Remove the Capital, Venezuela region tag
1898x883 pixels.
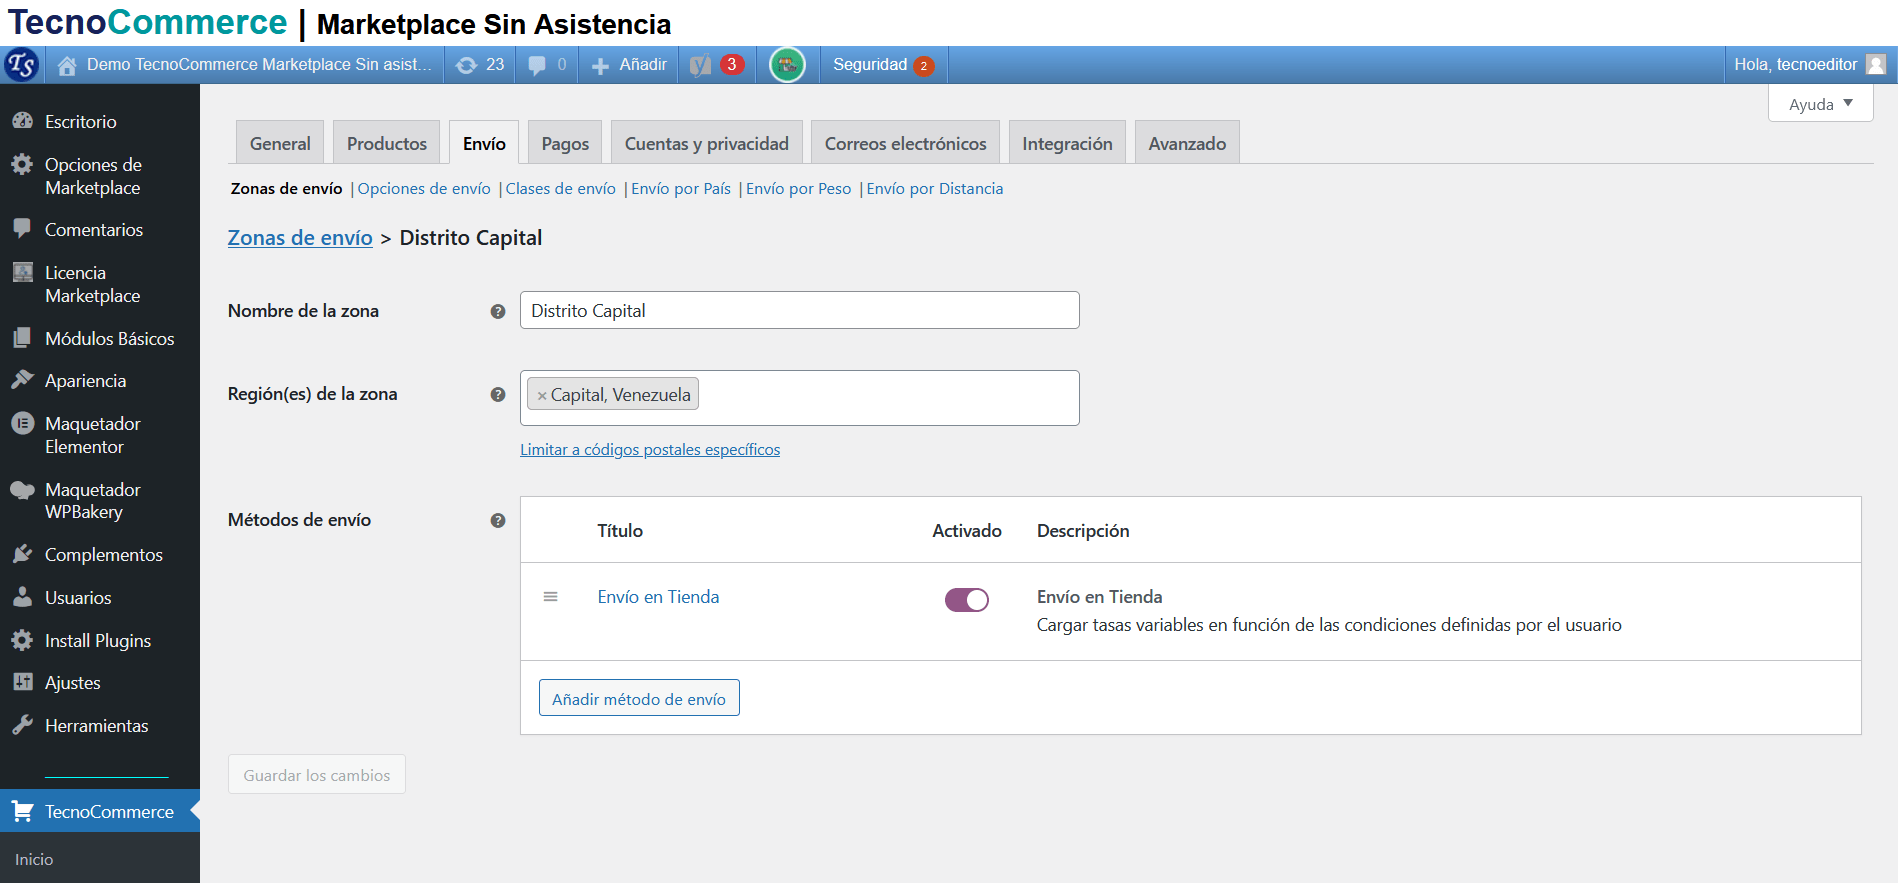pos(542,396)
